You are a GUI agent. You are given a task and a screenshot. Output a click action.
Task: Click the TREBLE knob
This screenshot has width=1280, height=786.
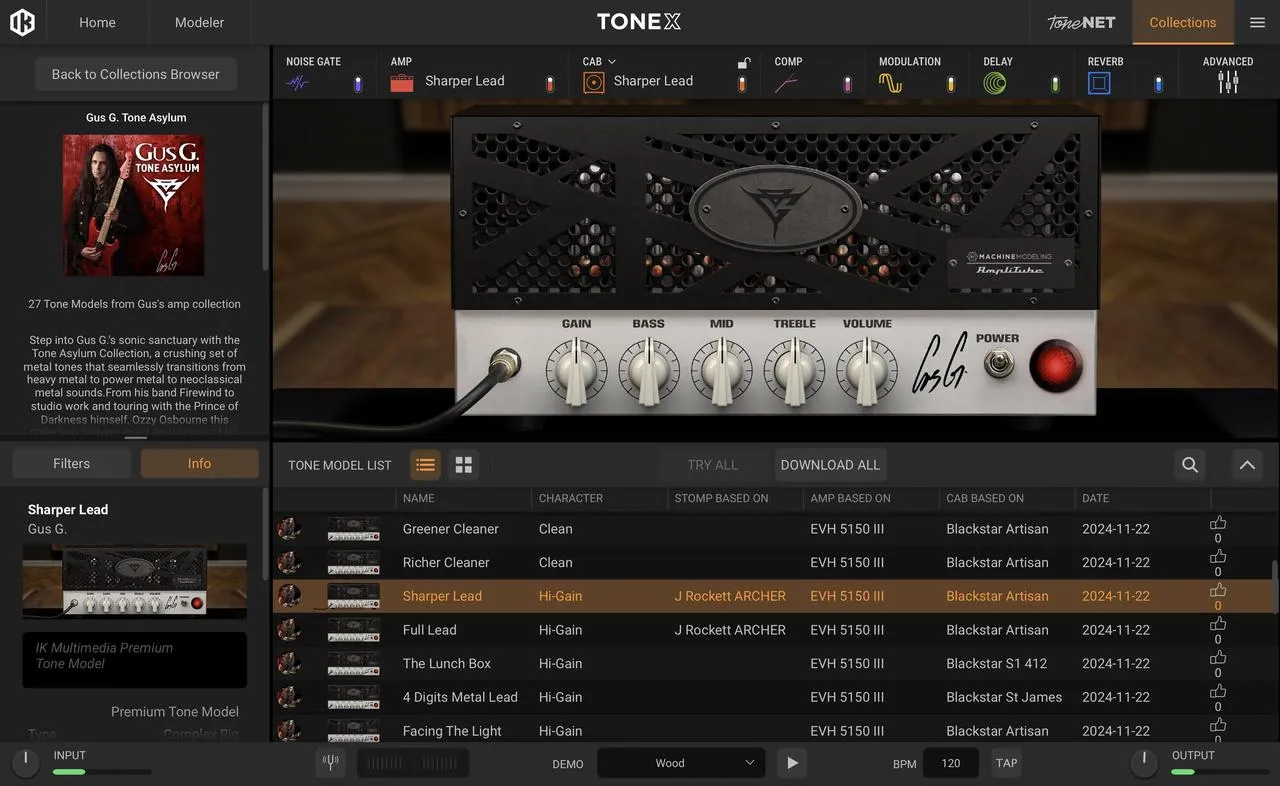point(794,371)
